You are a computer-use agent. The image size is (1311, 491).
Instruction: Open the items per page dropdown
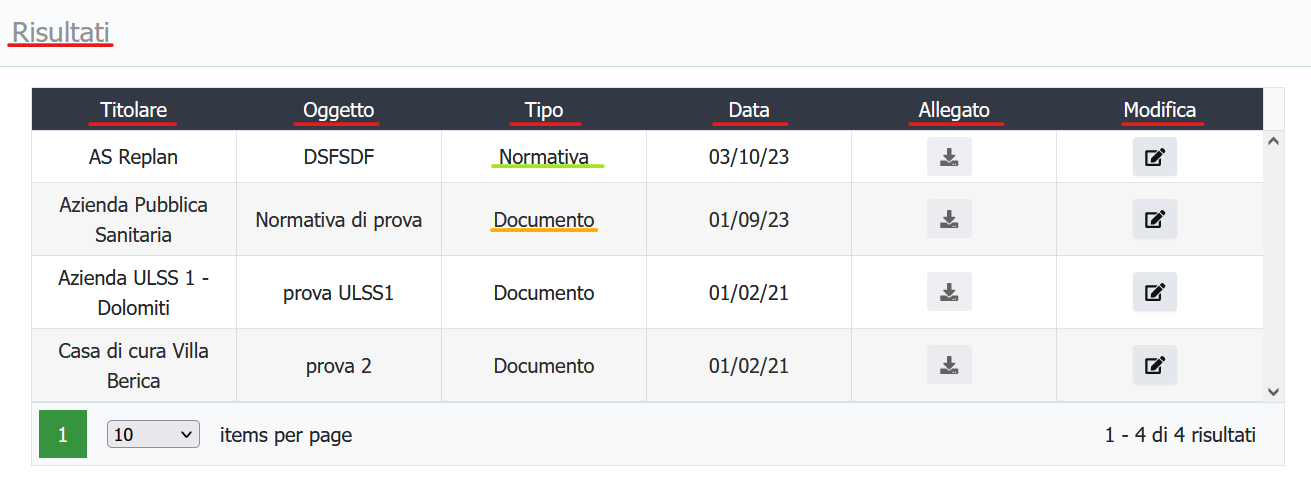[x=153, y=435]
